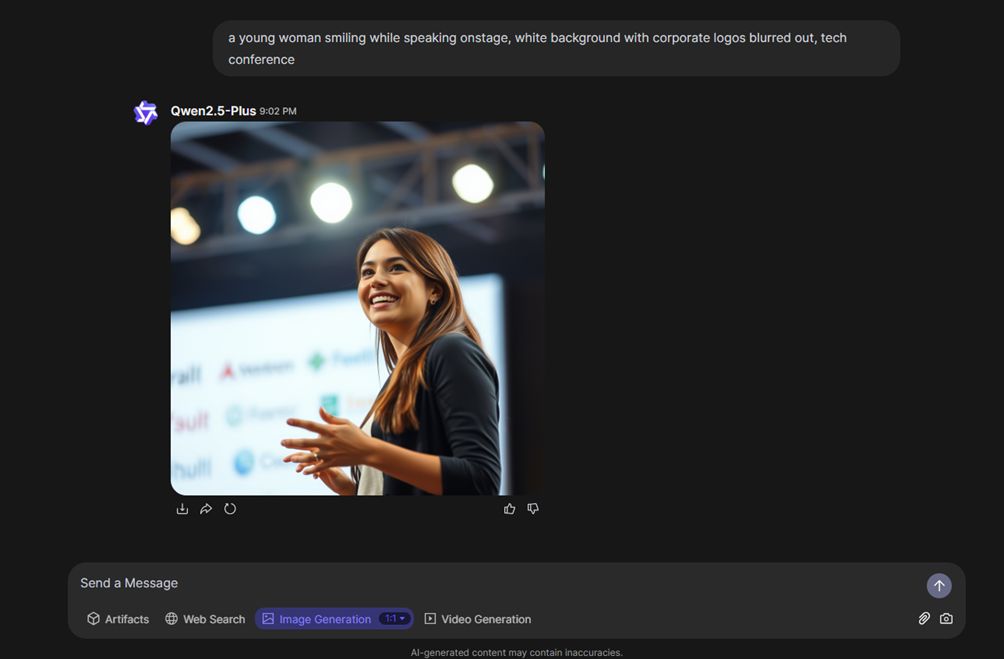This screenshot has width=1004, height=659.
Task: Attach a file with the paperclip icon
Action: 924,618
